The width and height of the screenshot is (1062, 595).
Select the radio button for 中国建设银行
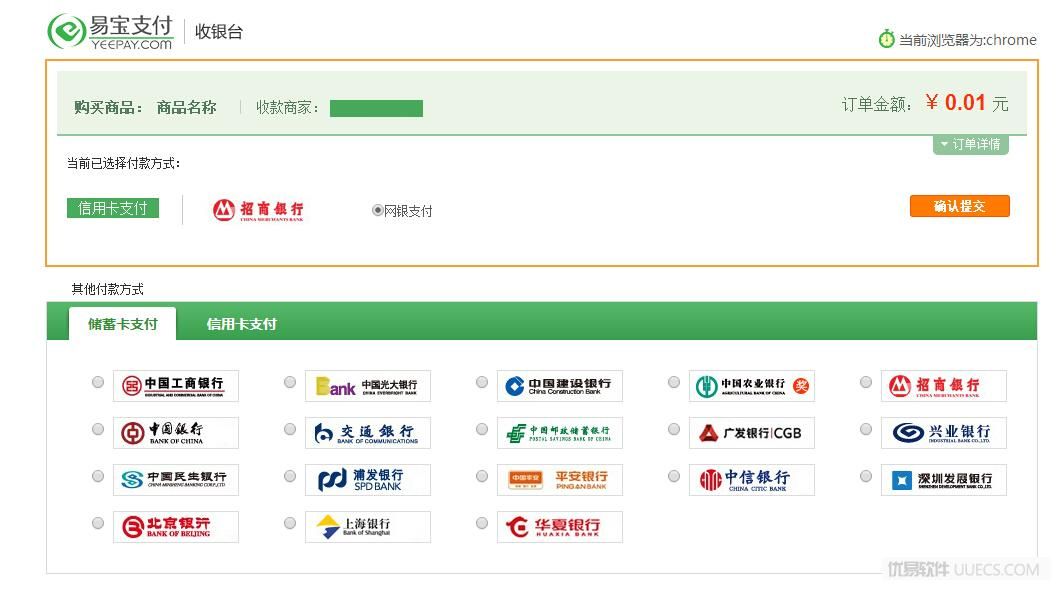coord(482,382)
